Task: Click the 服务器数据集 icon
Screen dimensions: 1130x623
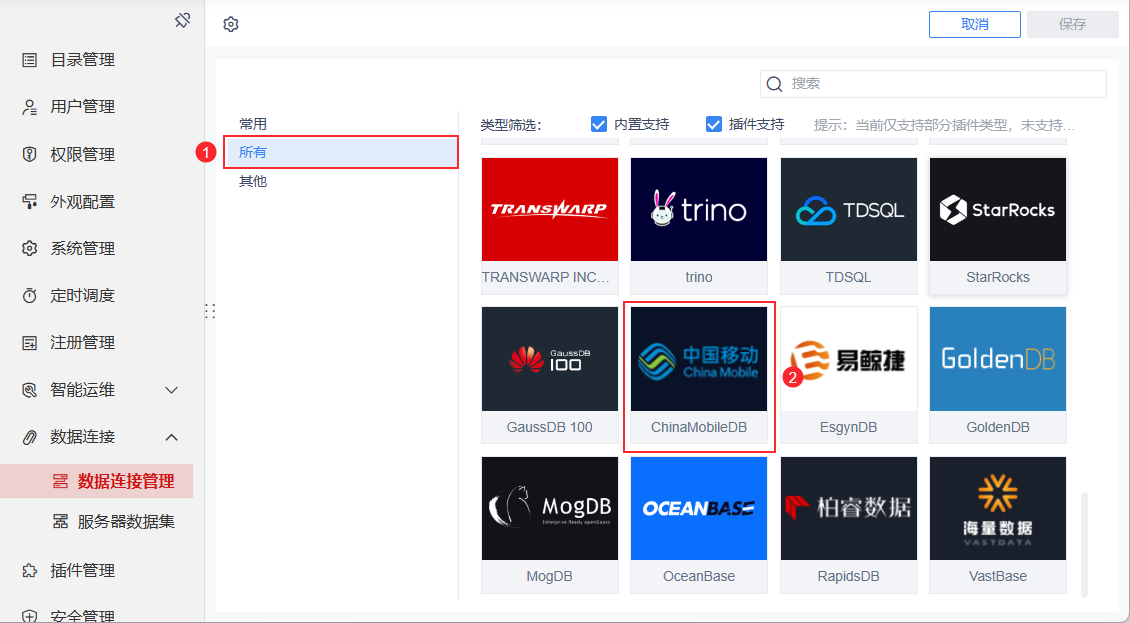Action: tap(61, 521)
